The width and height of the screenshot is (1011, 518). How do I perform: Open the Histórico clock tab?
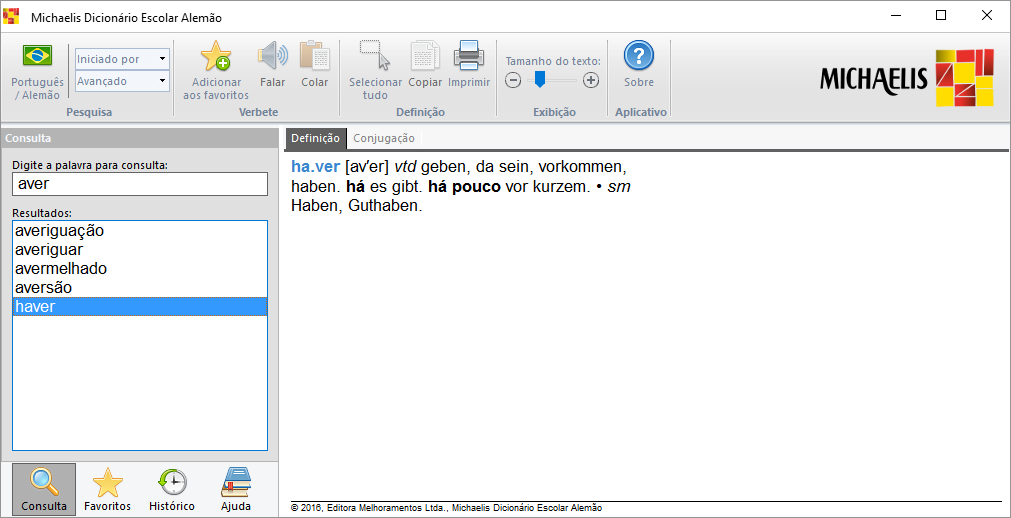point(172,490)
